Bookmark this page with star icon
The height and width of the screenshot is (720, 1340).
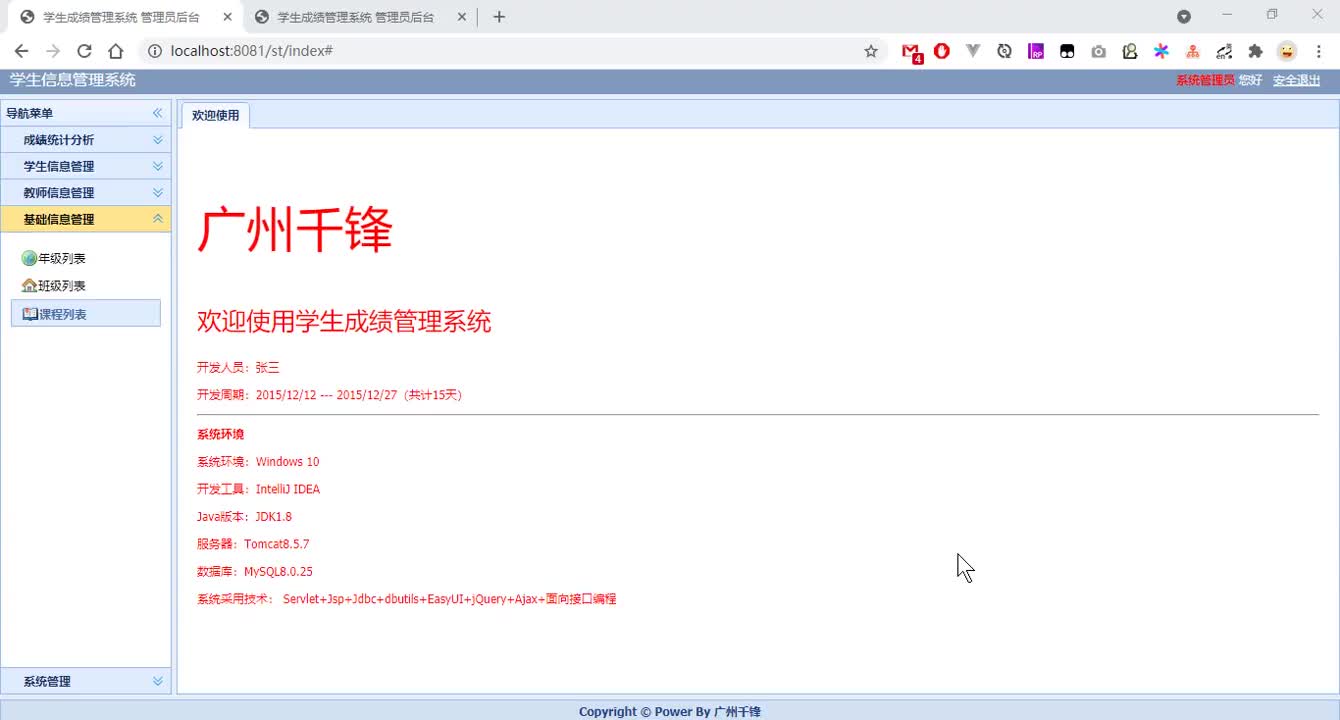[x=871, y=51]
